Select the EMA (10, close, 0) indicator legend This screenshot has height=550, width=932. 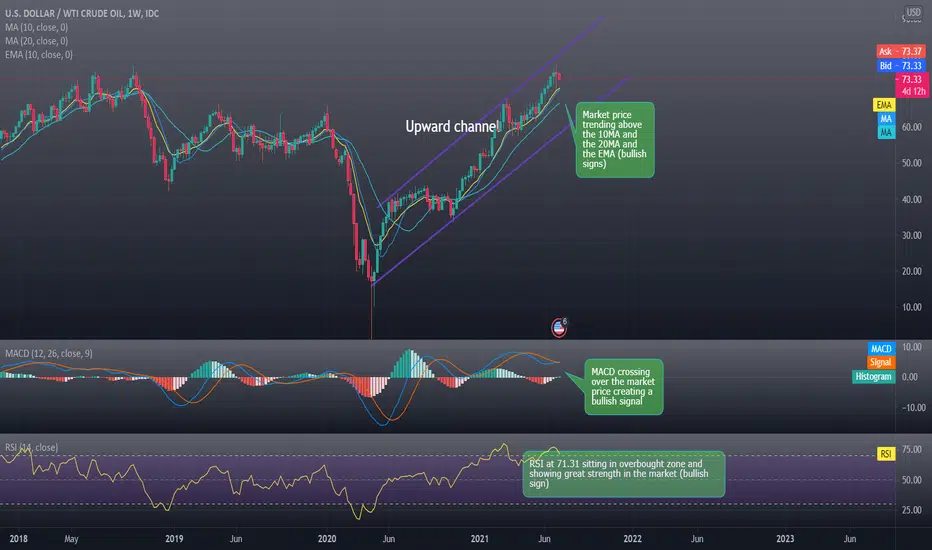pos(39,55)
